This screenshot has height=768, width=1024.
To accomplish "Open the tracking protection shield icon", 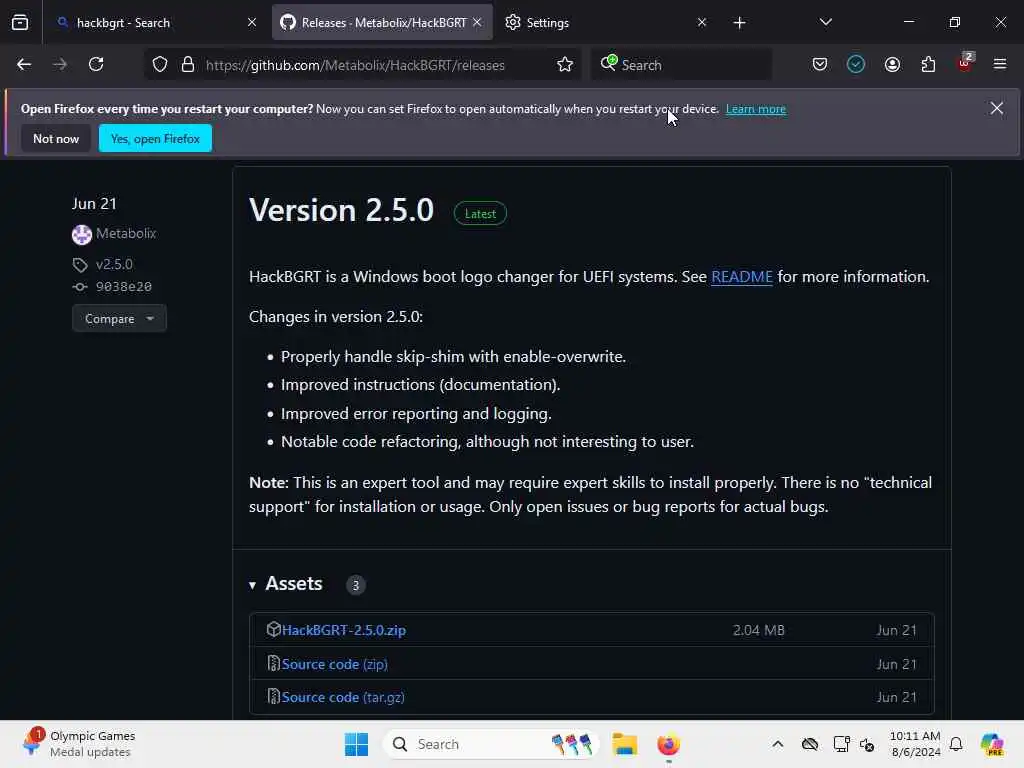I will [x=160, y=64].
